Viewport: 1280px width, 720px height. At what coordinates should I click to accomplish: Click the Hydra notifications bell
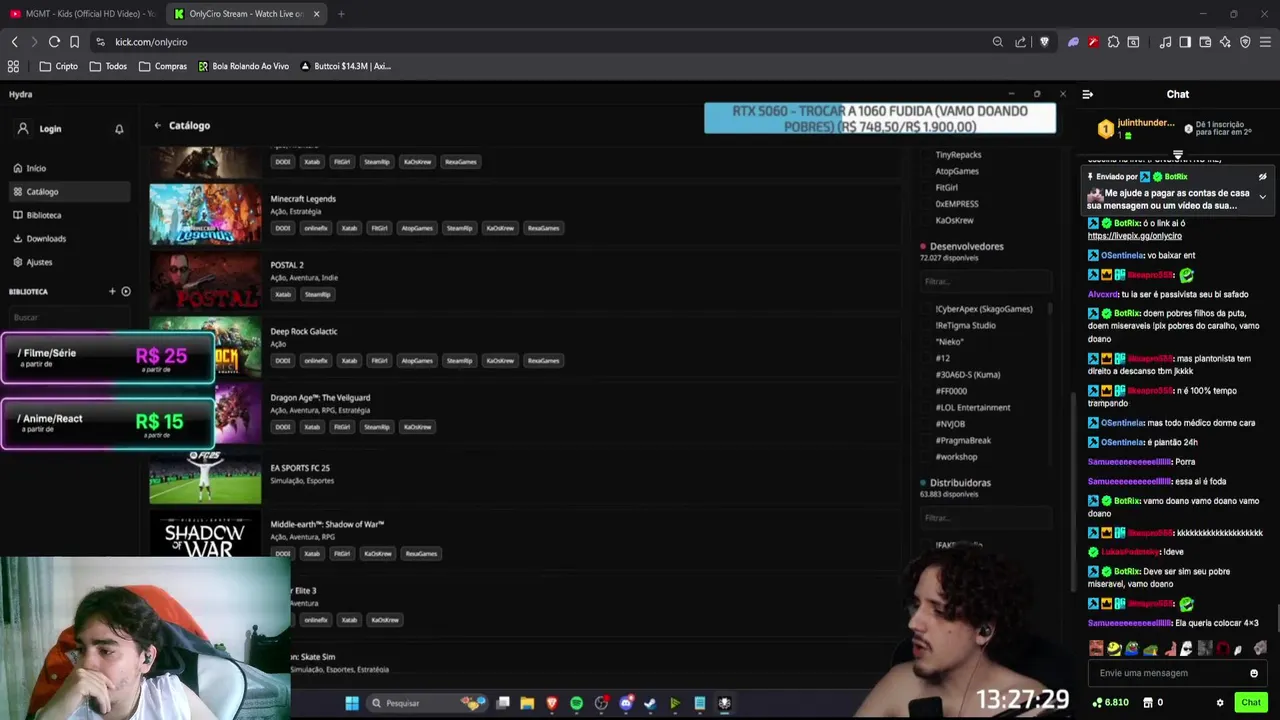[119, 129]
